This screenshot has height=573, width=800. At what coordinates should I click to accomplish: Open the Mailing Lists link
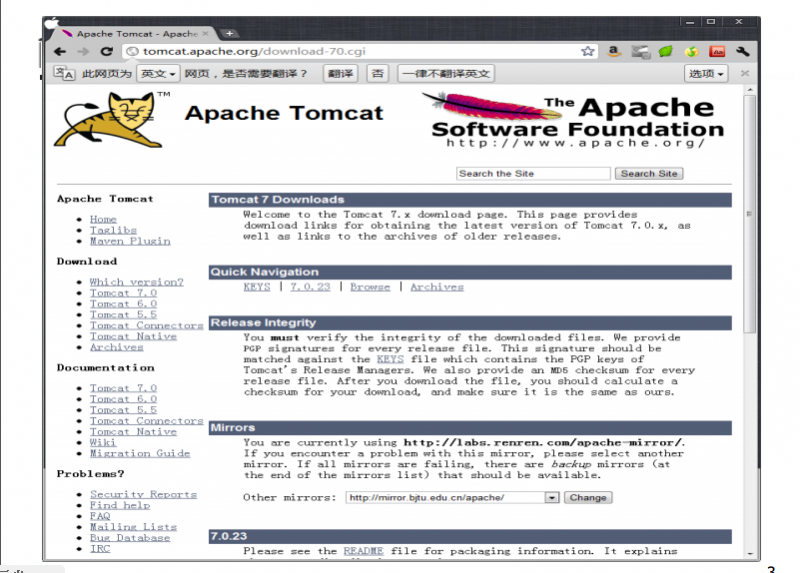[x=133, y=527]
